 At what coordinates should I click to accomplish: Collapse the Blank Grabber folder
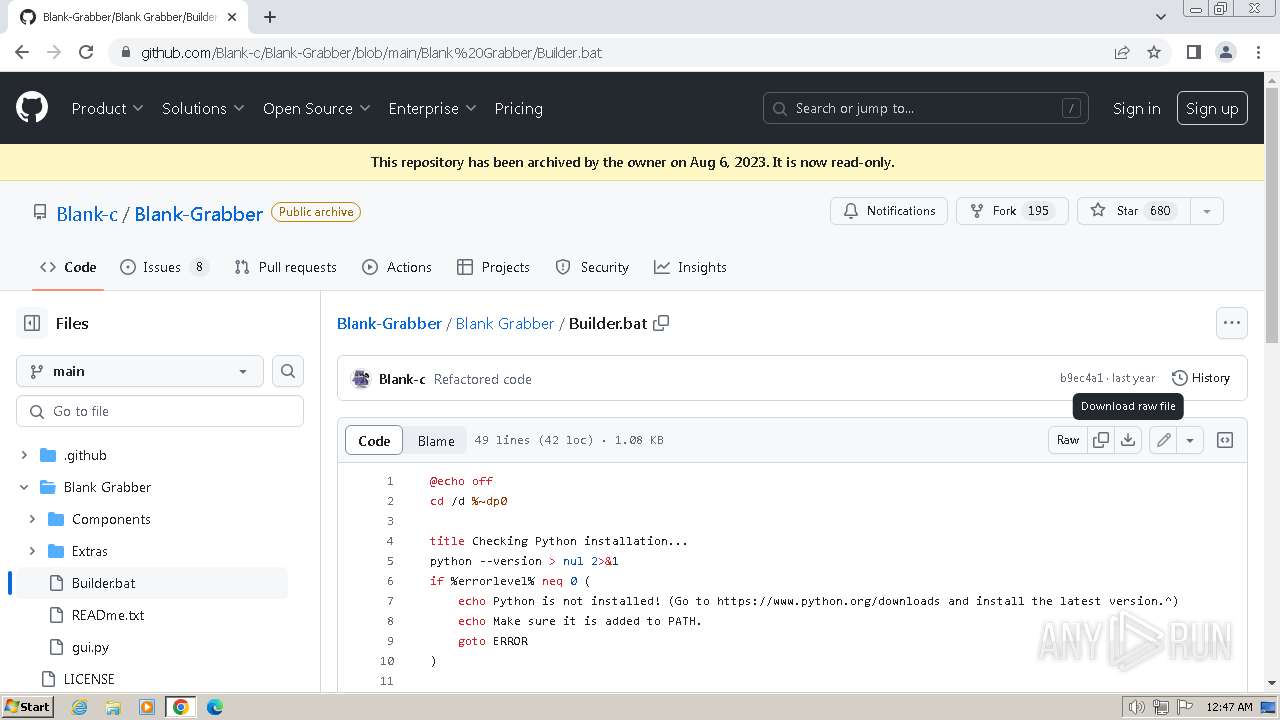[24, 487]
